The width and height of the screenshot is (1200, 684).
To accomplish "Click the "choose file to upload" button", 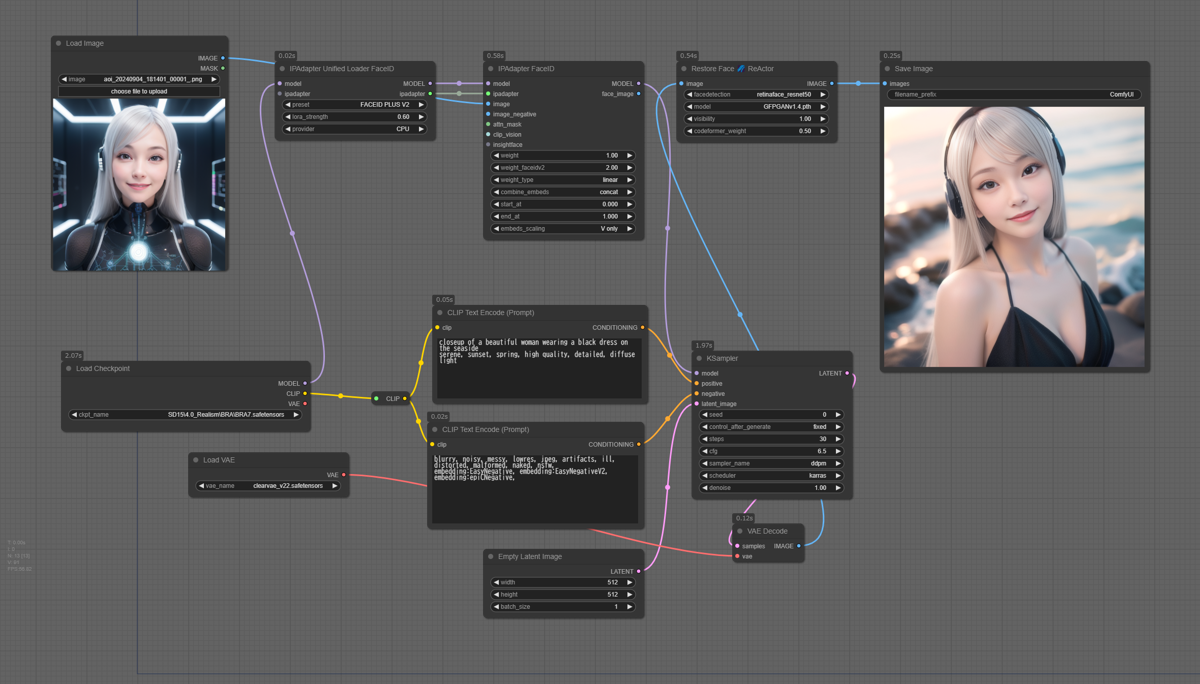I will coord(139,91).
